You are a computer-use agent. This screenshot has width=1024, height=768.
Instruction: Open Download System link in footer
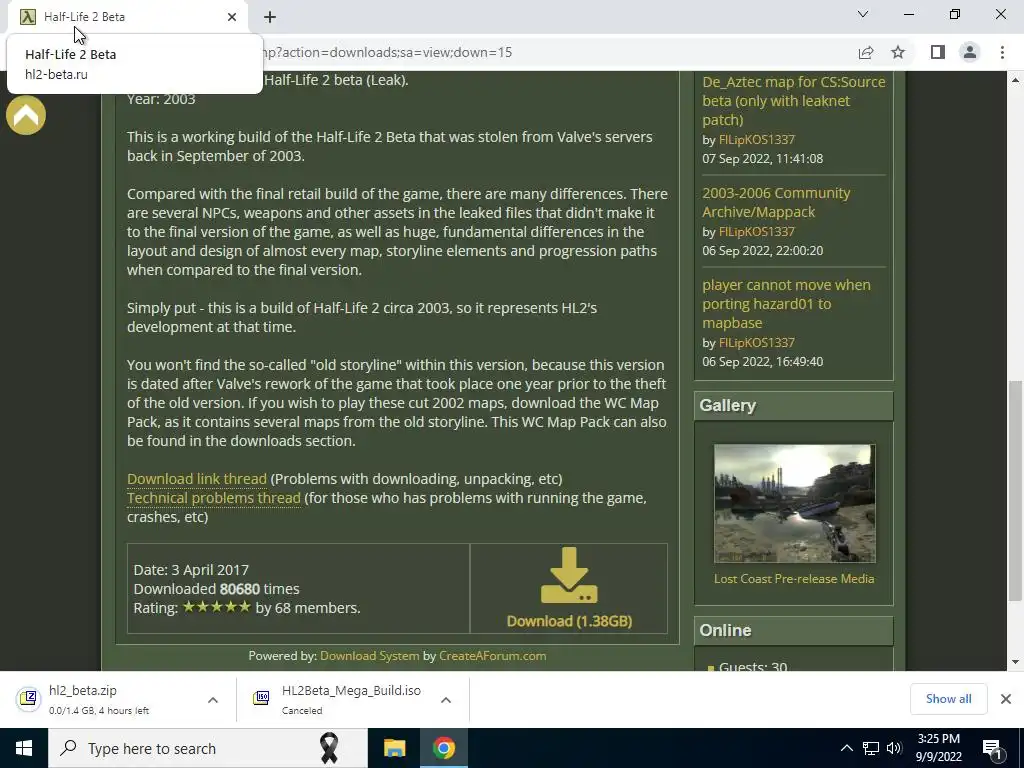(370, 656)
